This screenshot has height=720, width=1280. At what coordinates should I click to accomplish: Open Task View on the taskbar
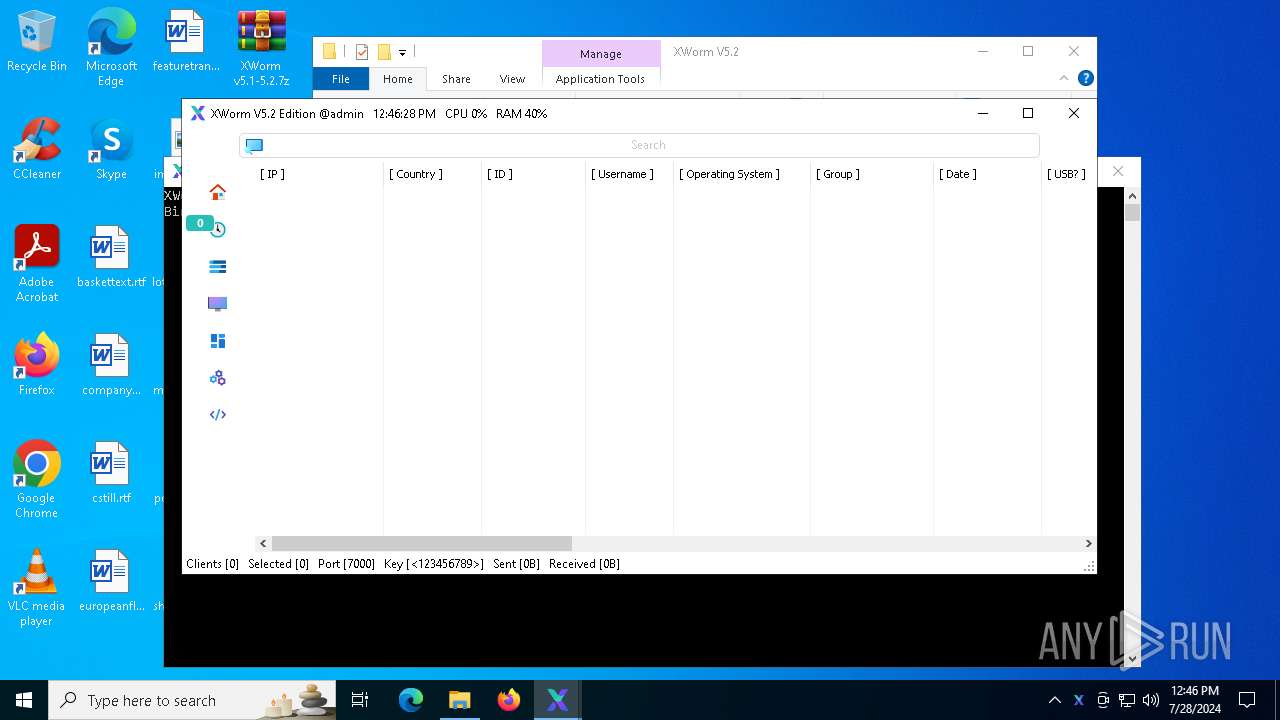360,700
